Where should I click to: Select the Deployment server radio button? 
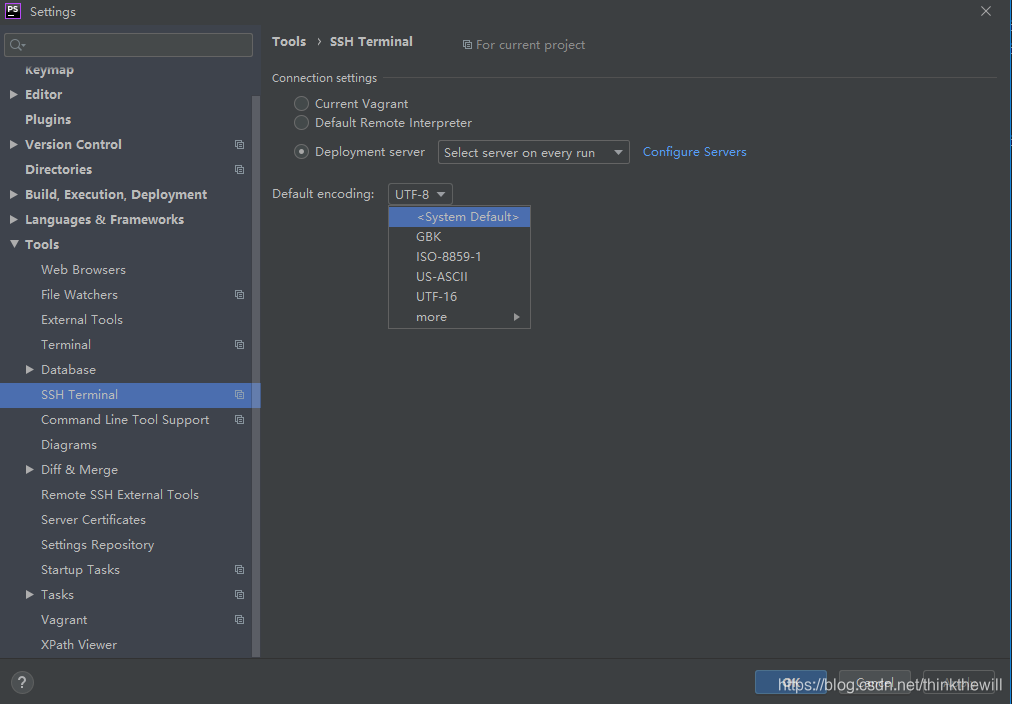click(x=301, y=152)
